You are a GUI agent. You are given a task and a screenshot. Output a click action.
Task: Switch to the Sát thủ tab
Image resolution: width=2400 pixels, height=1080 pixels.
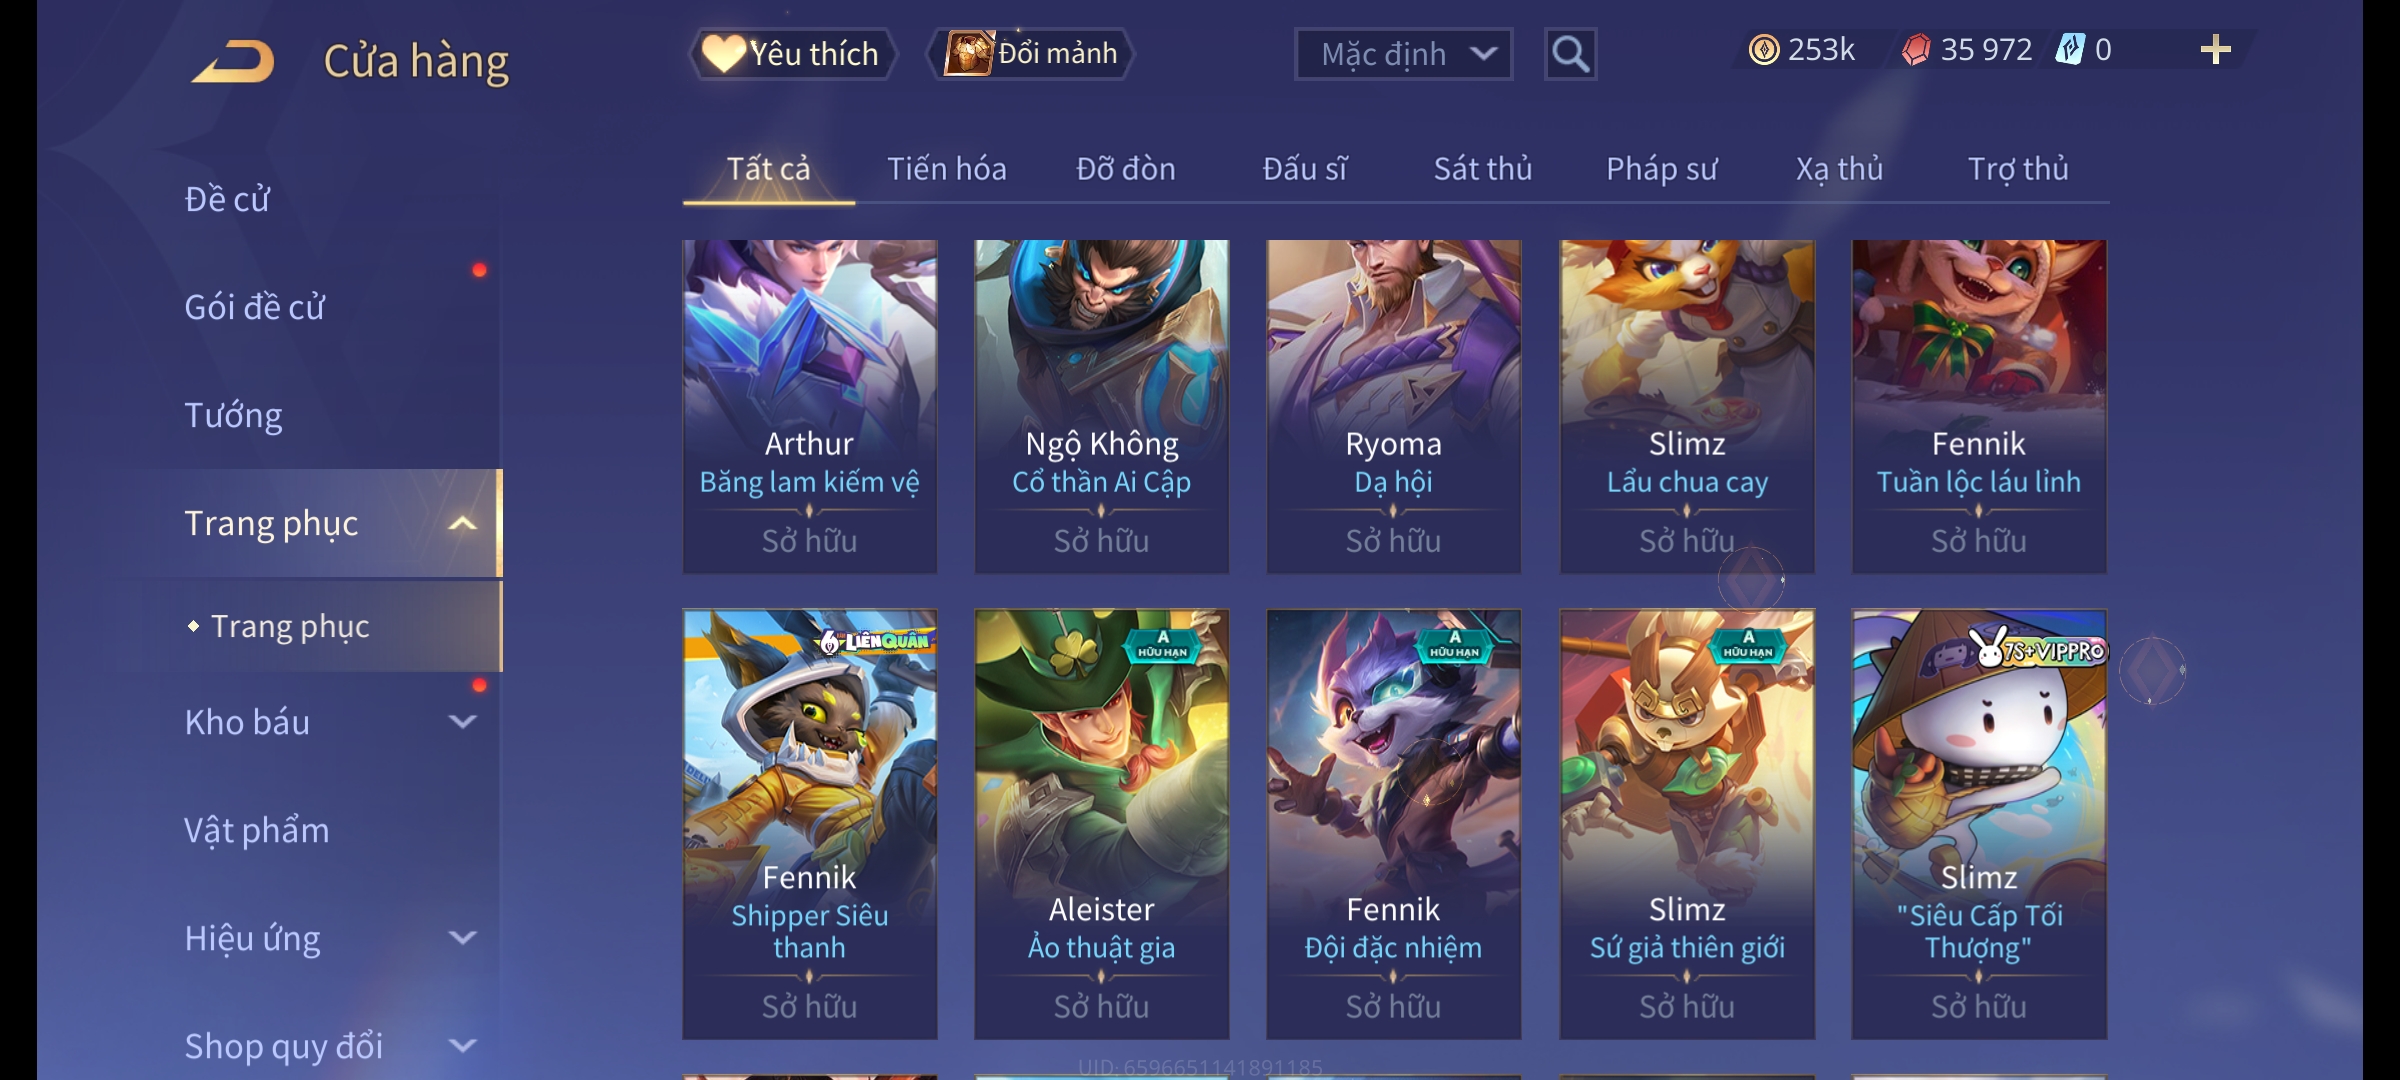point(1483,169)
